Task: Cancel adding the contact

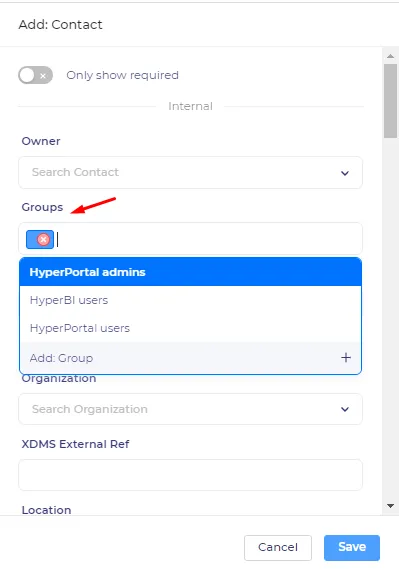Action: [278, 548]
